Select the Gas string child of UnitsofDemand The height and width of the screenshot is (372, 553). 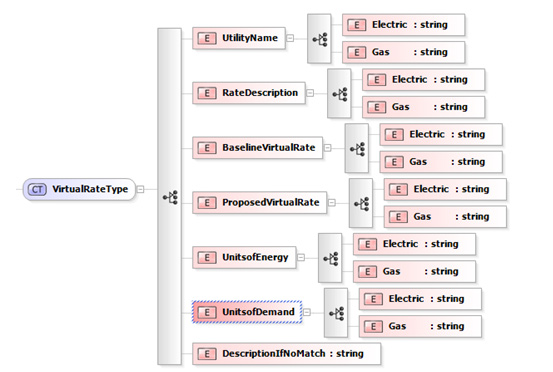pos(420,327)
